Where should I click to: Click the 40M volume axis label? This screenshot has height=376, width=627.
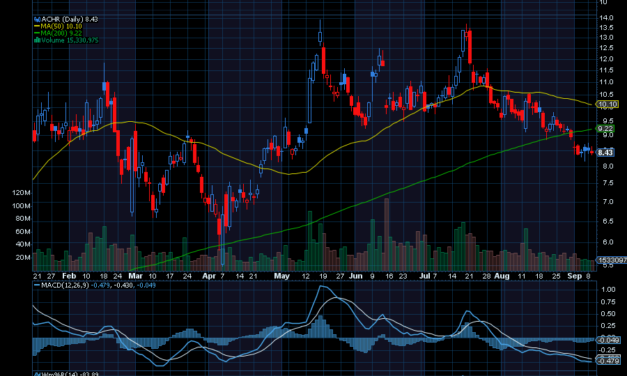[23, 244]
